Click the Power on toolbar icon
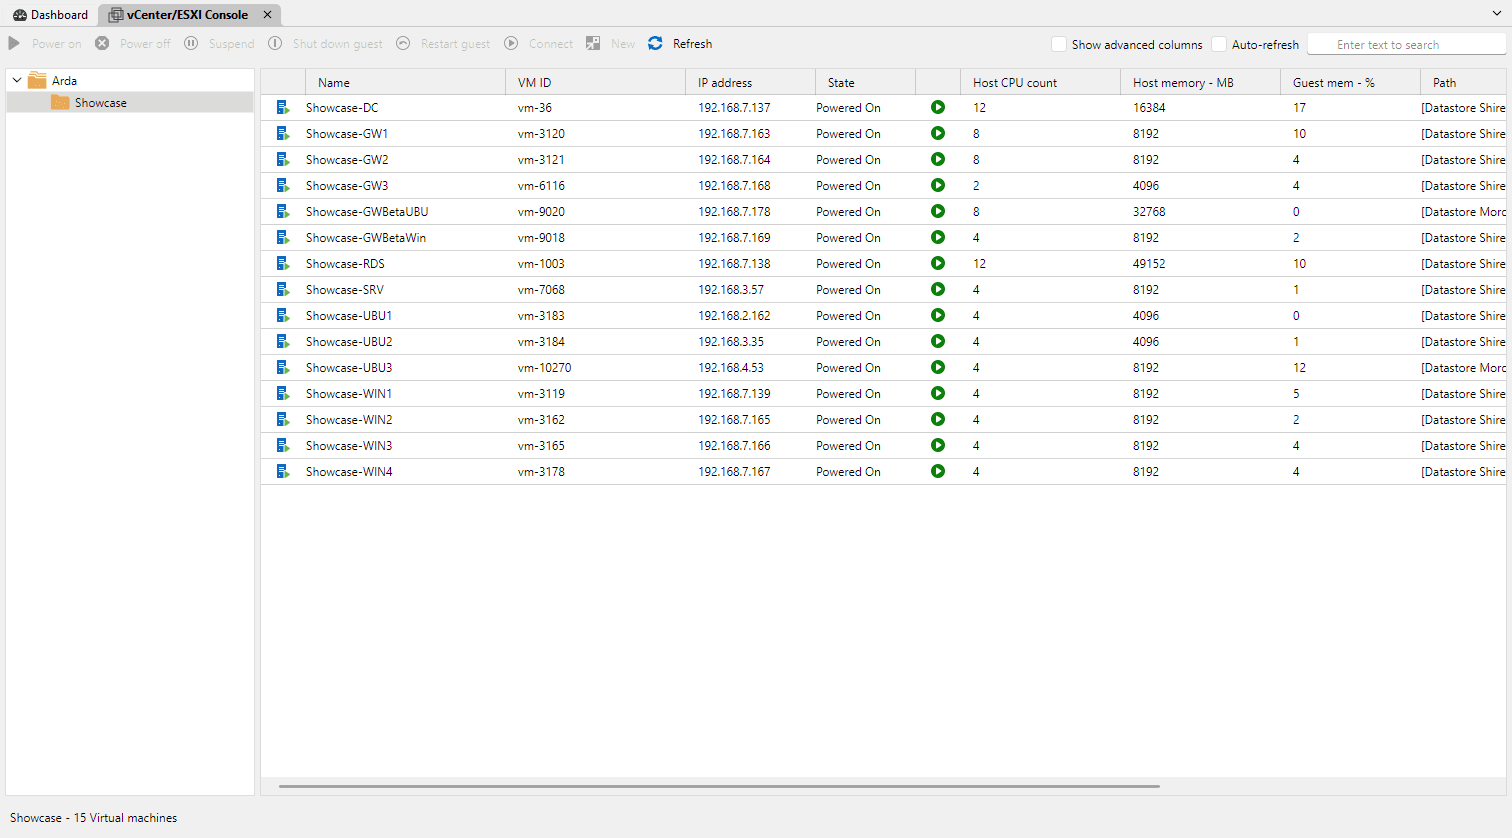Viewport: 1512px width, 838px height. pos(13,43)
